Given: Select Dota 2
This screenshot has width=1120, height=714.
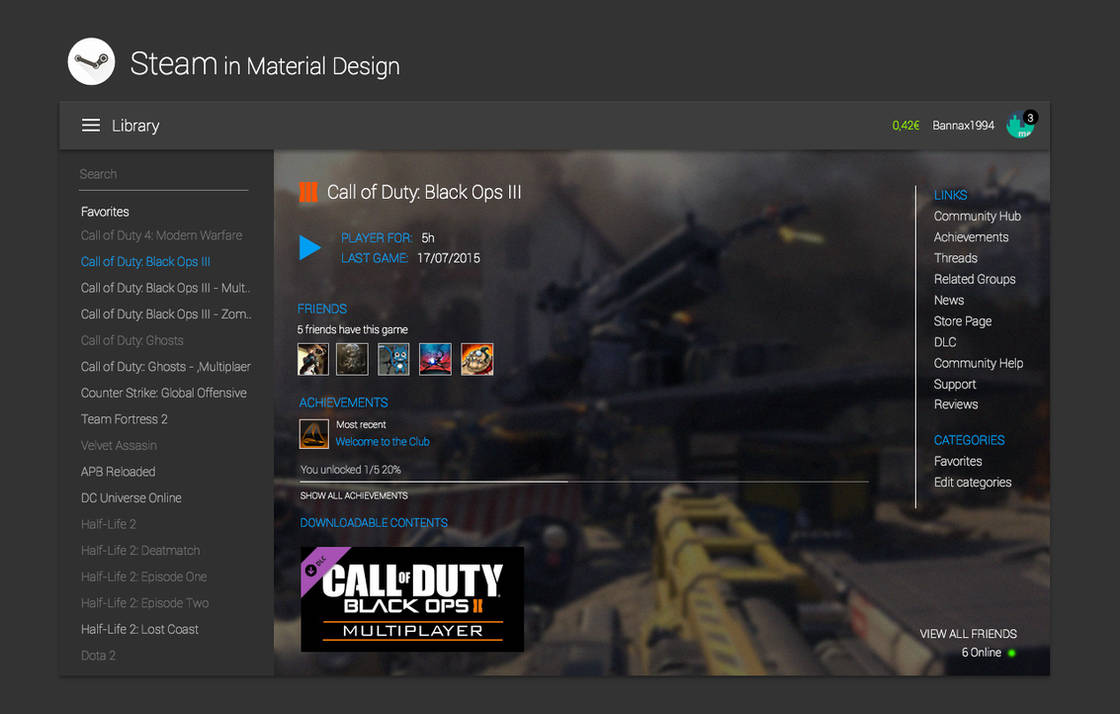Looking at the screenshot, I should click(x=98, y=655).
